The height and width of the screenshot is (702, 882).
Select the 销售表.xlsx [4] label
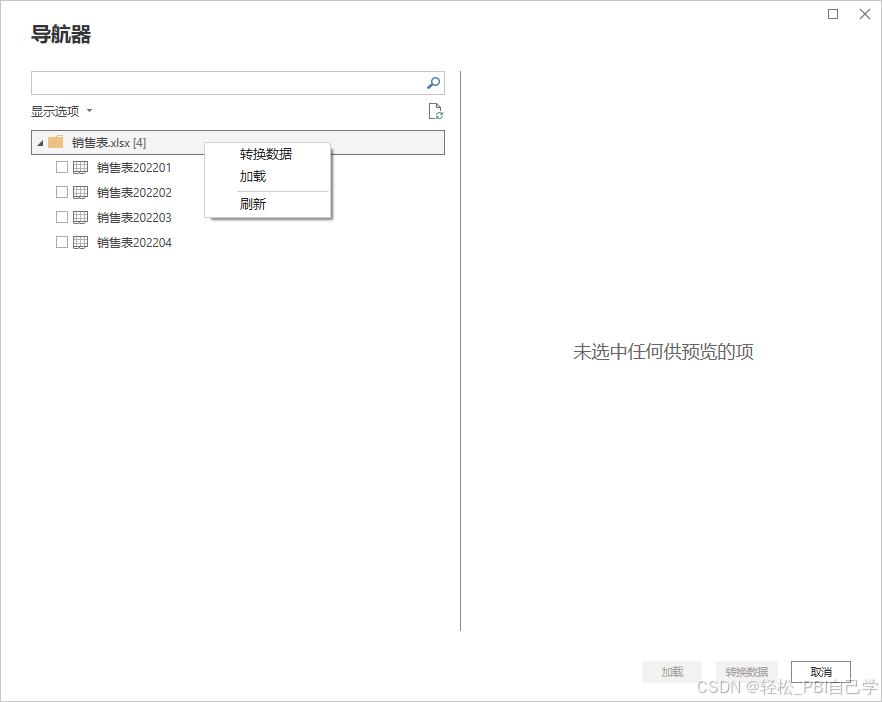[109, 143]
